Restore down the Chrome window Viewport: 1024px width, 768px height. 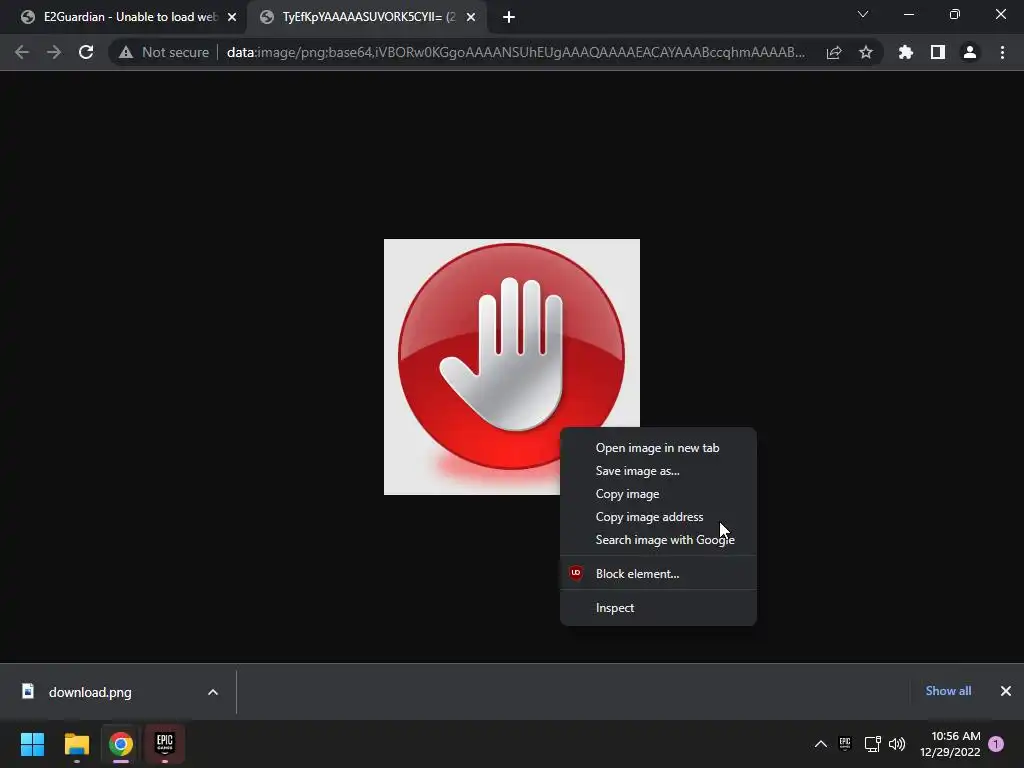(955, 14)
